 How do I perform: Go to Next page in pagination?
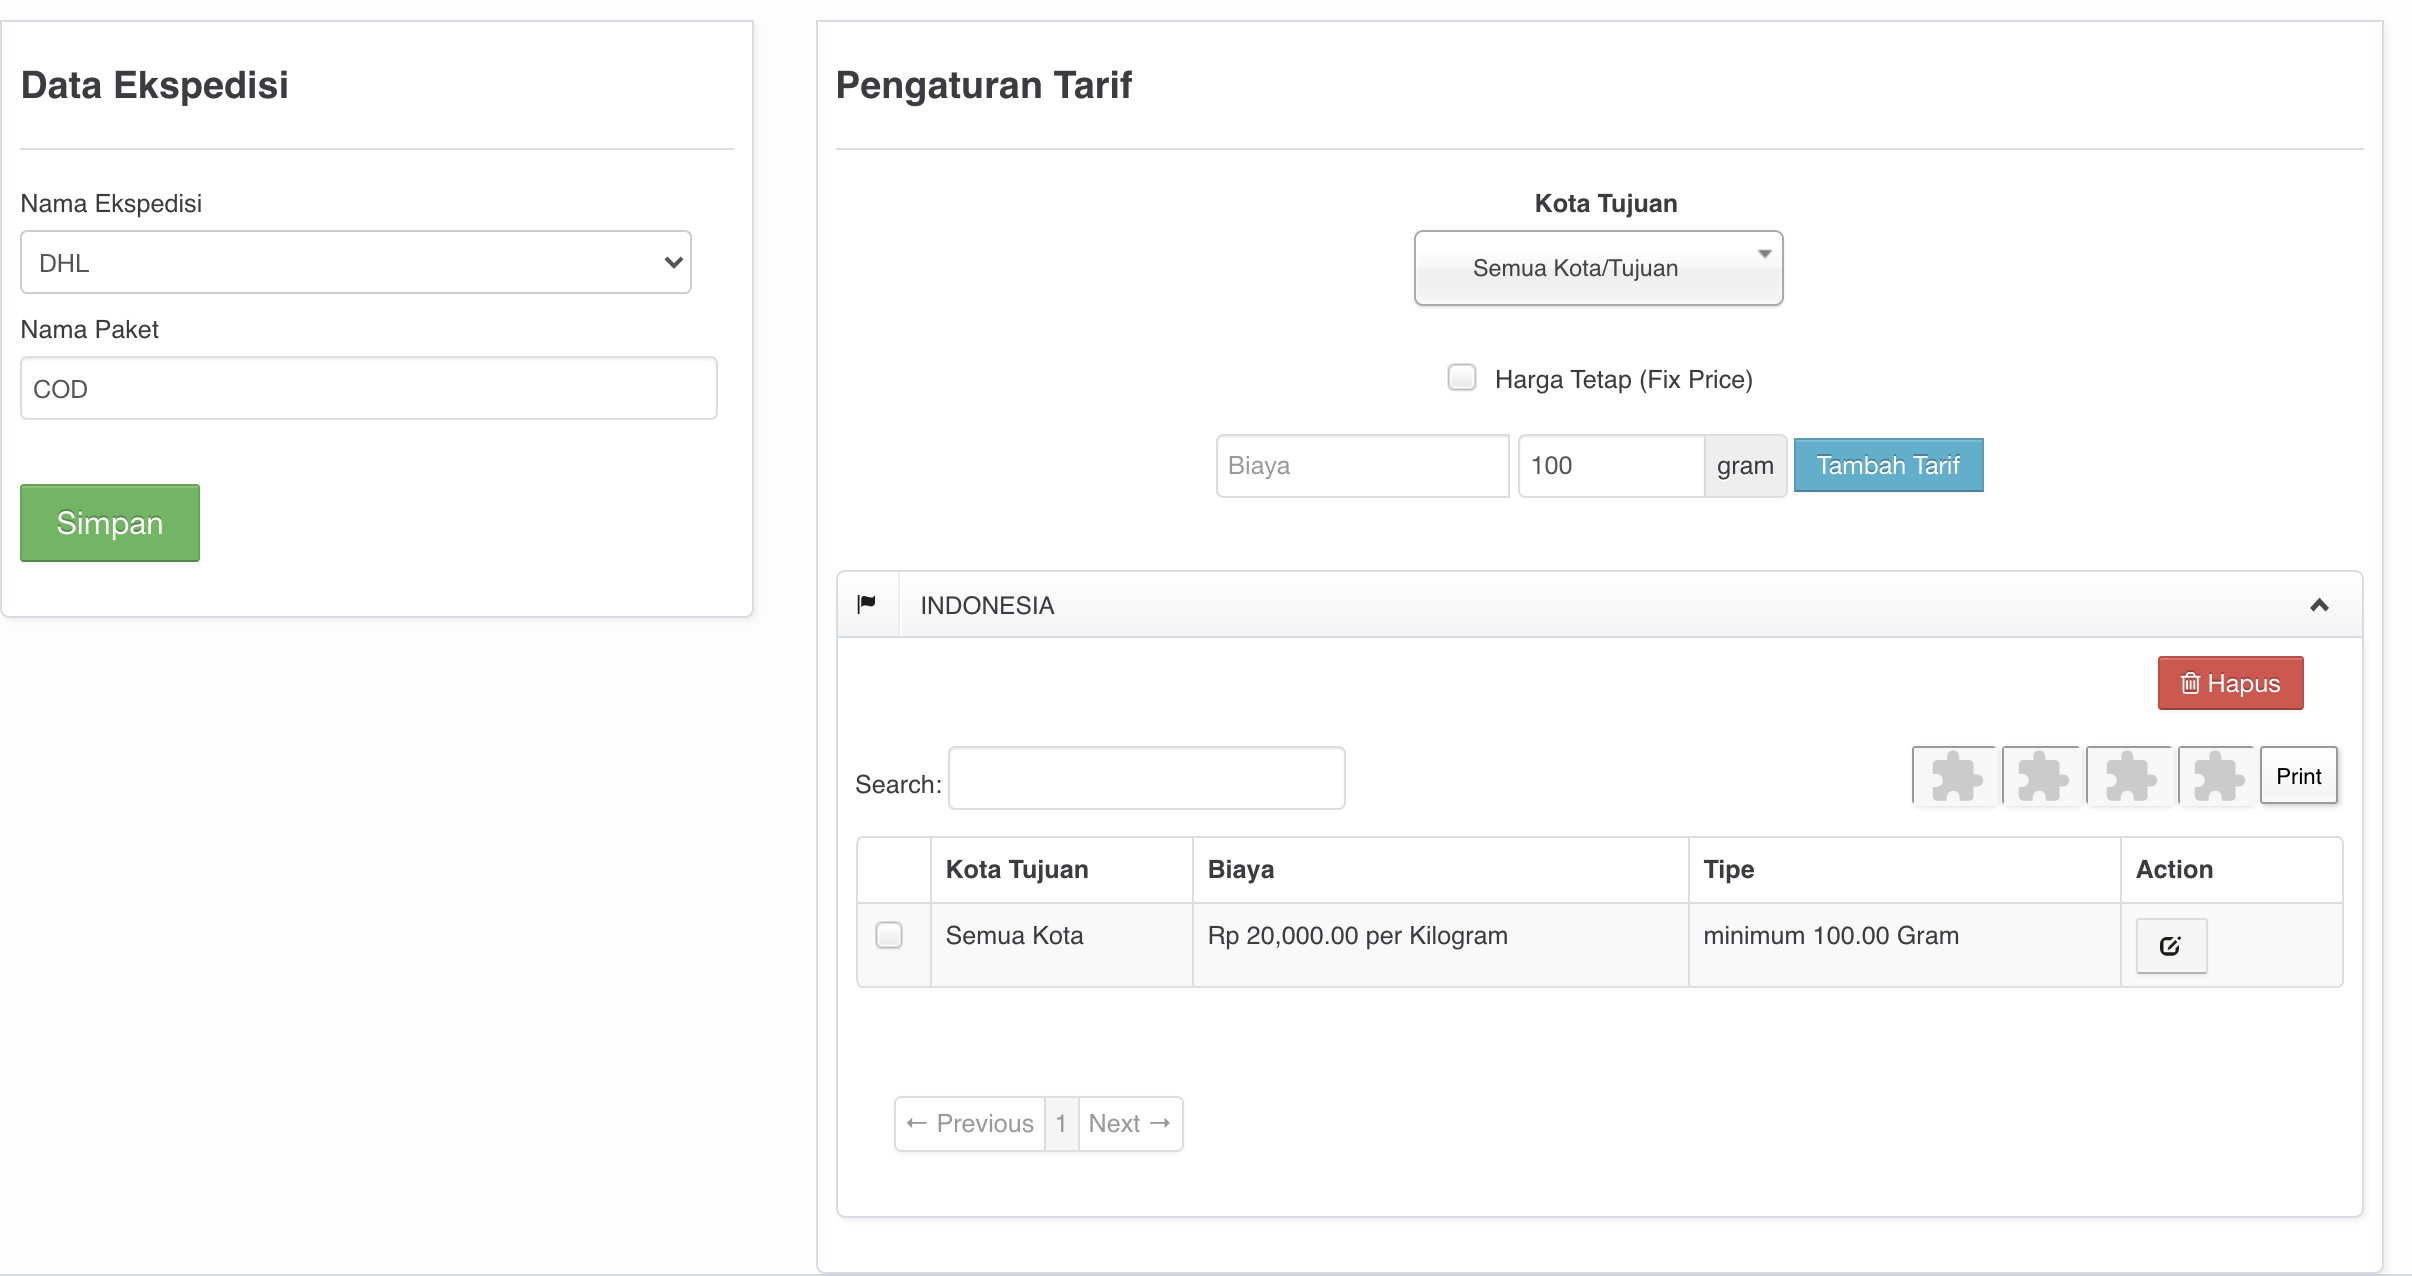[1130, 1124]
